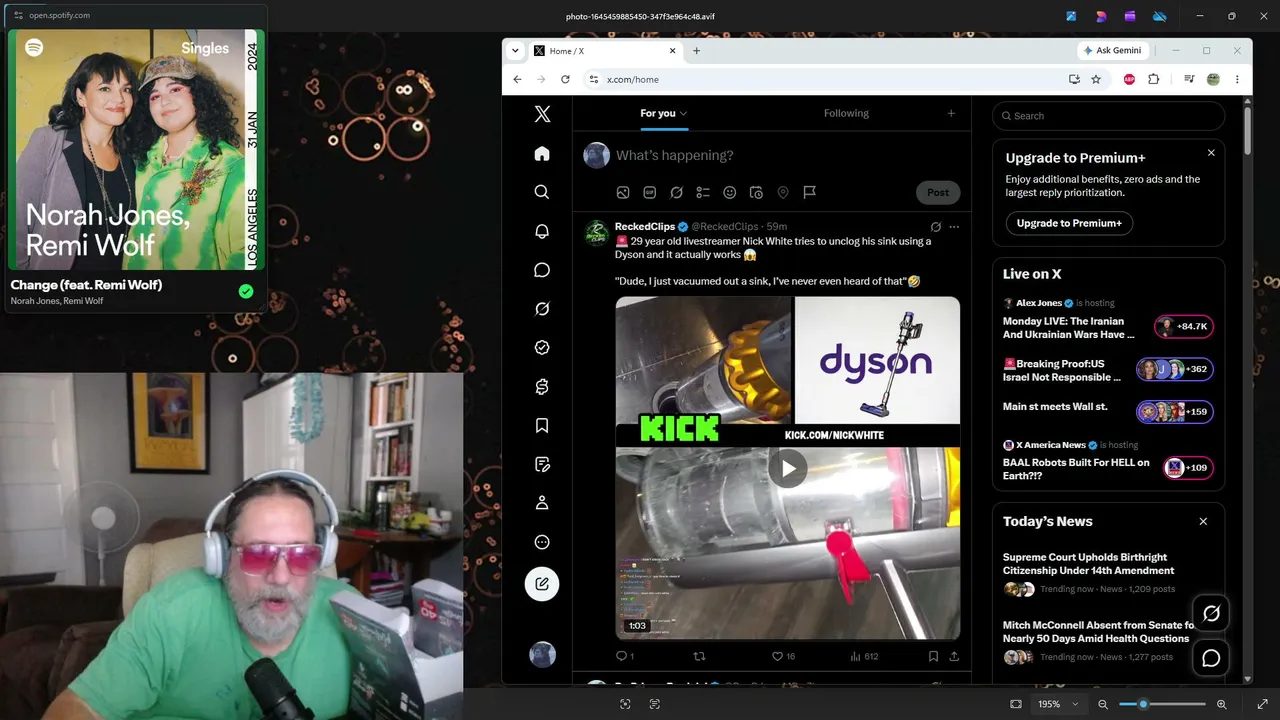
Task: Open Premium verified badge in X sidebar
Action: point(542,348)
